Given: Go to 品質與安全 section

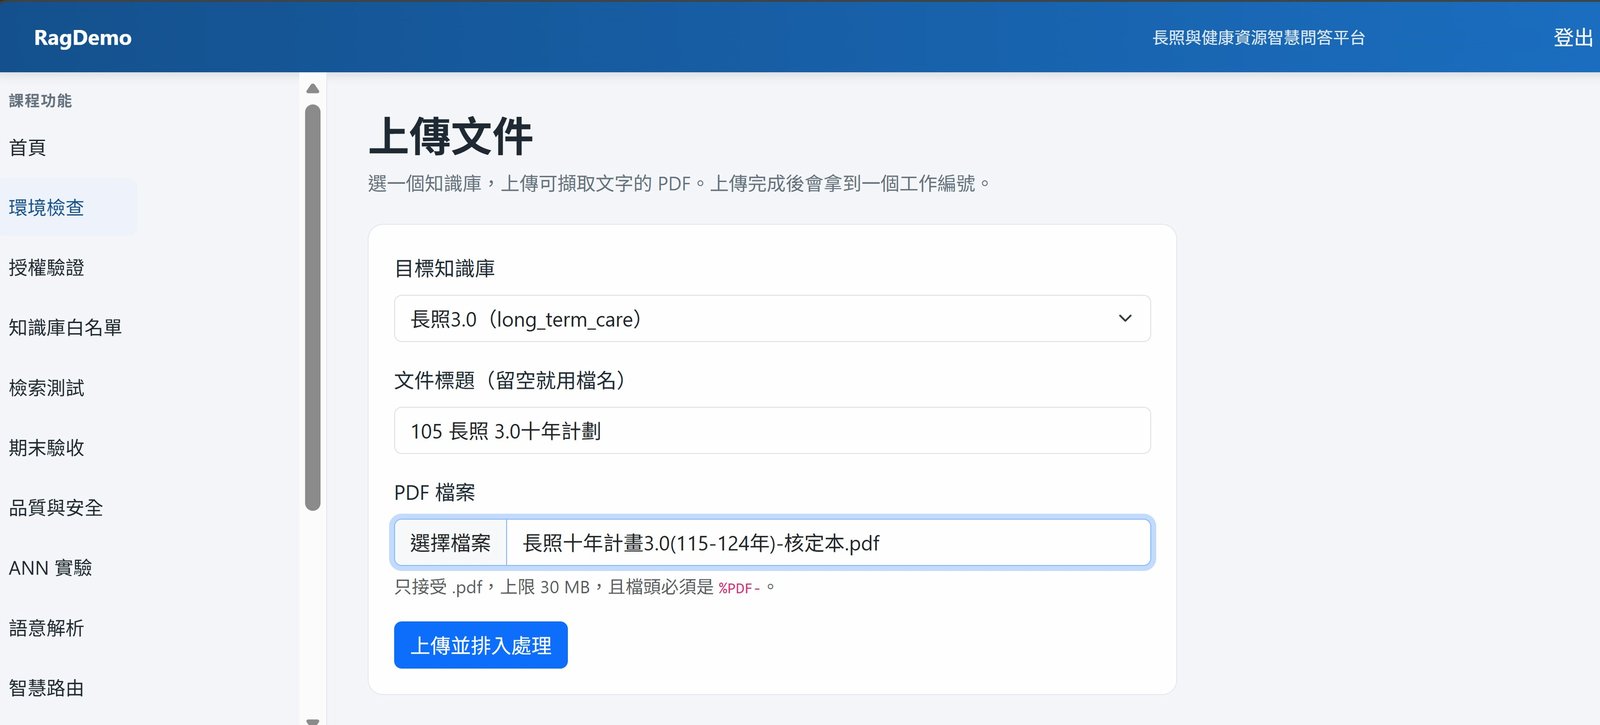Looking at the screenshot, I should (56, 508).
